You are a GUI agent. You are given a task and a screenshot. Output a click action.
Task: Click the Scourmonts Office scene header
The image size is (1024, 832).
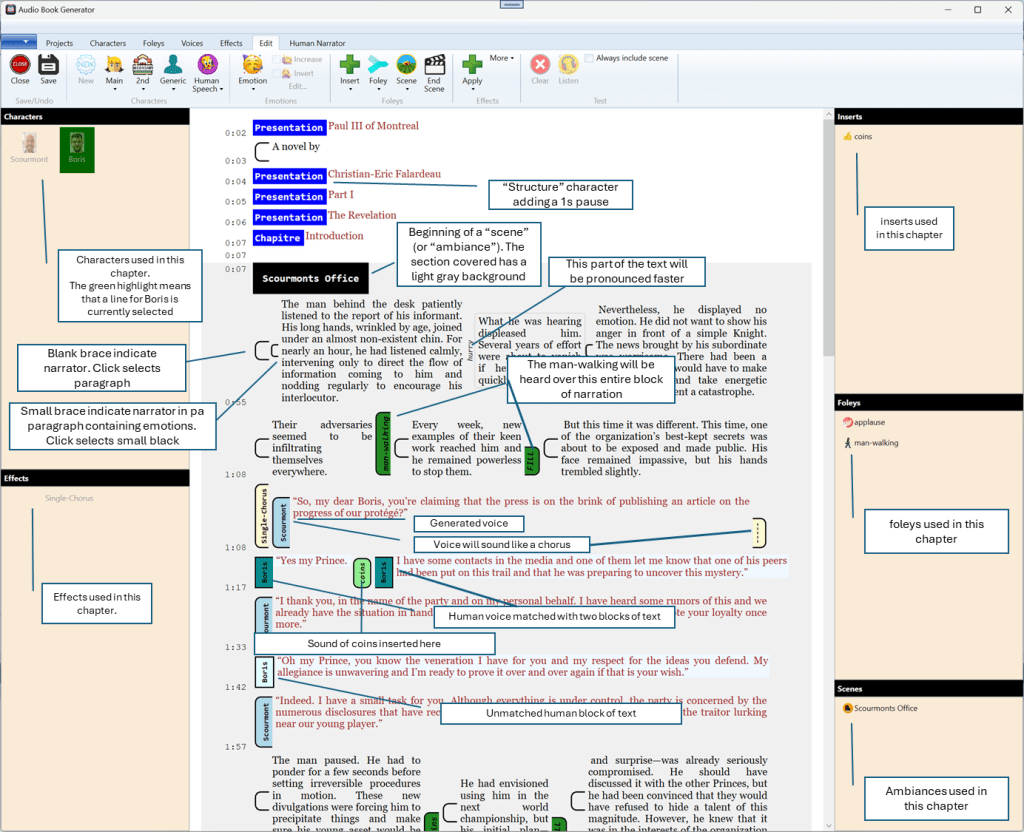coord(310,279)
